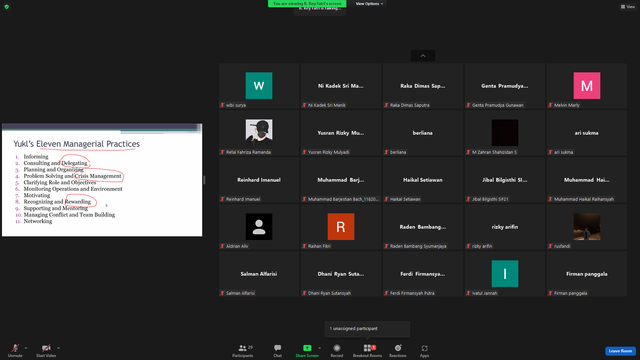Click the muted mic icon beside Raihan Fikri
The image size is (640, 360).
tap(304, 246)
